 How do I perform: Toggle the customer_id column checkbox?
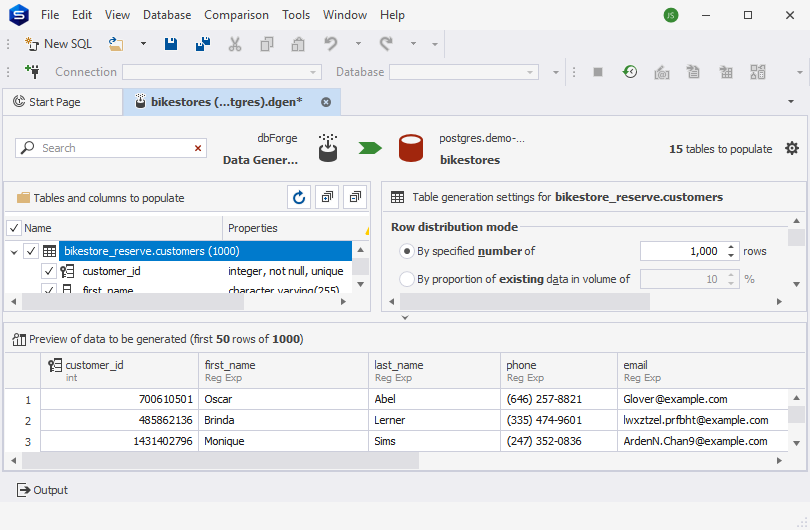click(x=48, y=271)
